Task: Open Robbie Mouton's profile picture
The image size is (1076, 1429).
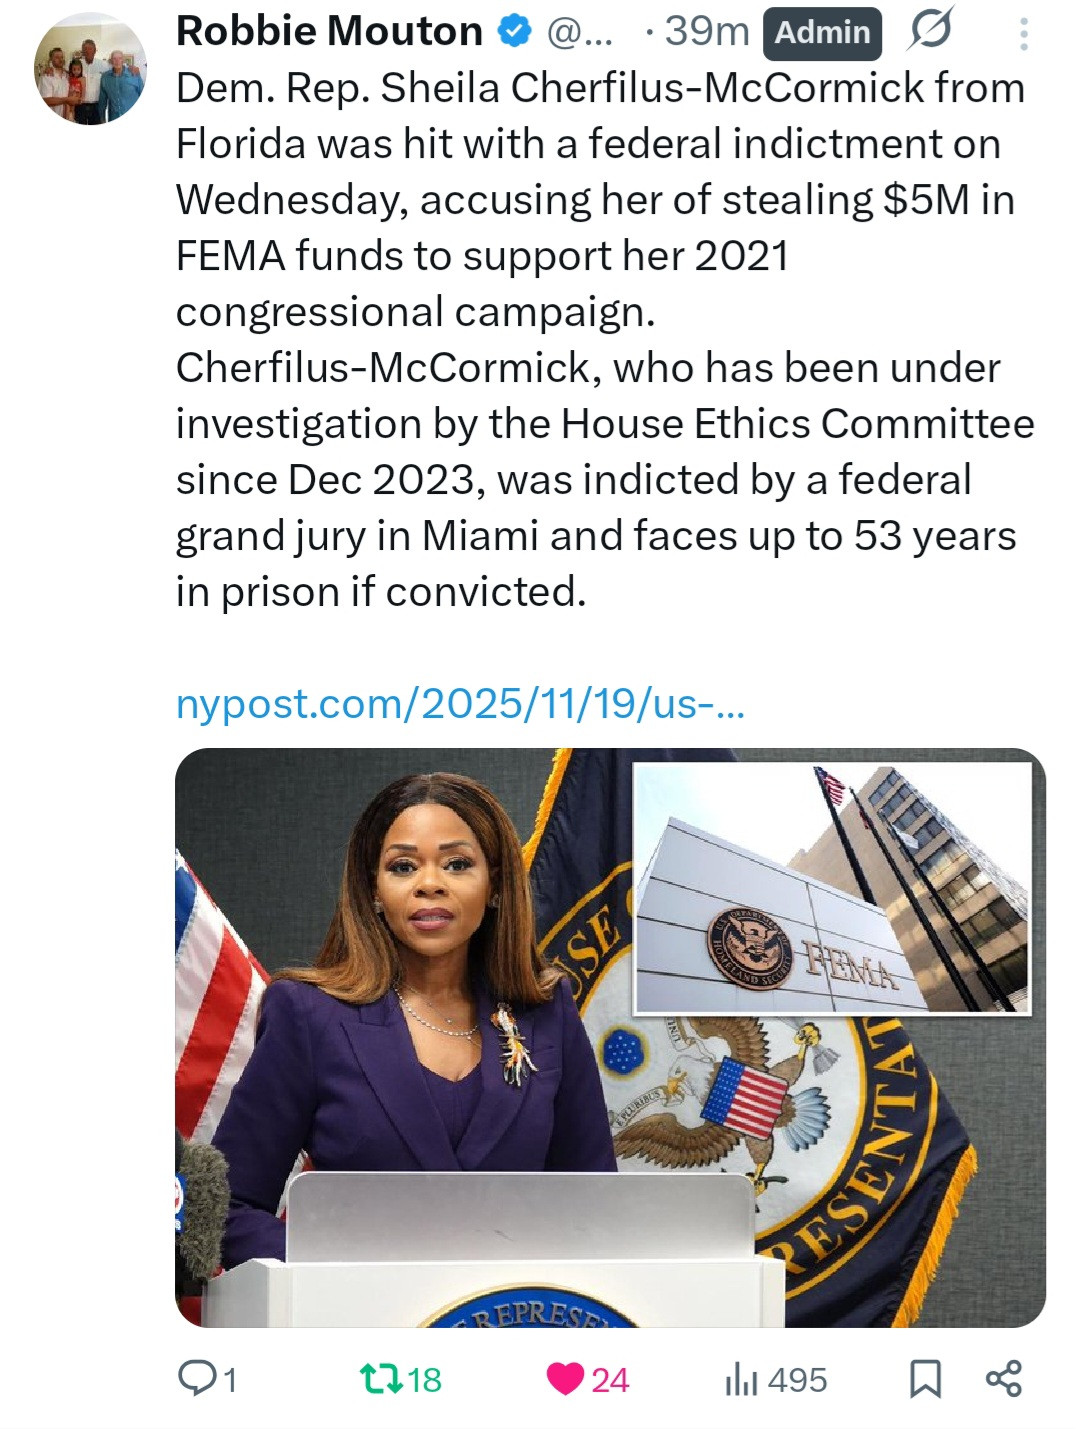Action: pos(90,69)
